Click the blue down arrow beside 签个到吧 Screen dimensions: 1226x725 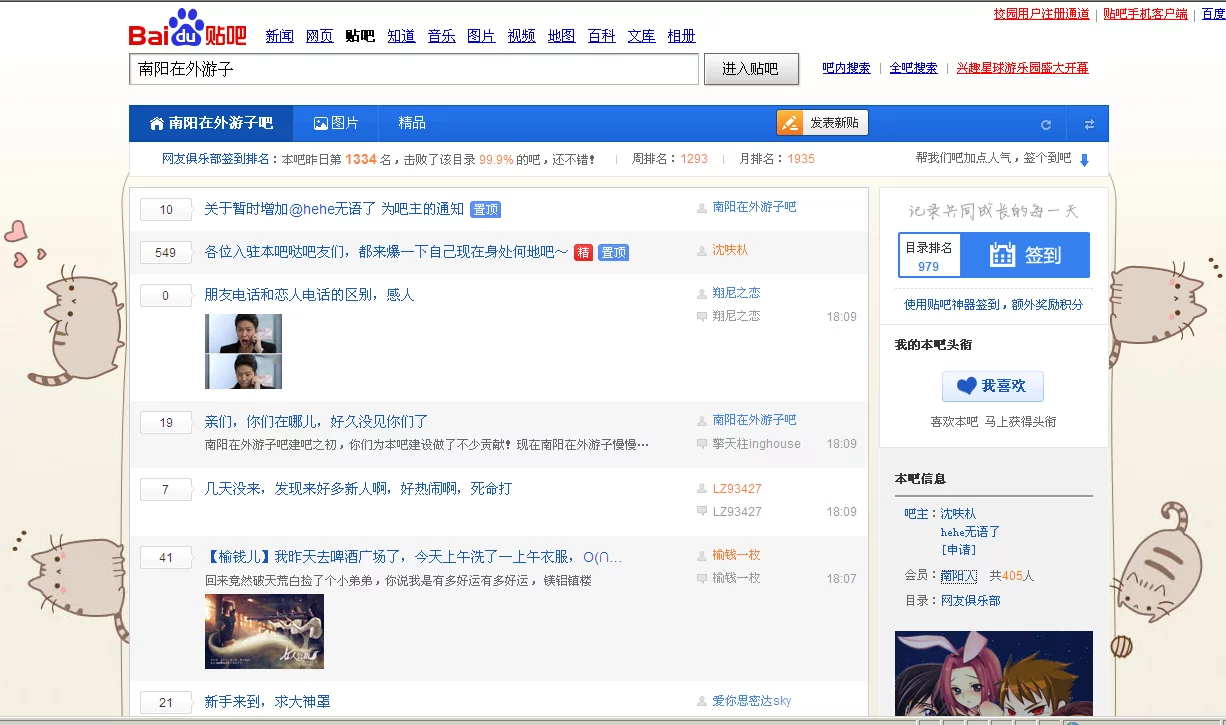[x=1084, y=160]
